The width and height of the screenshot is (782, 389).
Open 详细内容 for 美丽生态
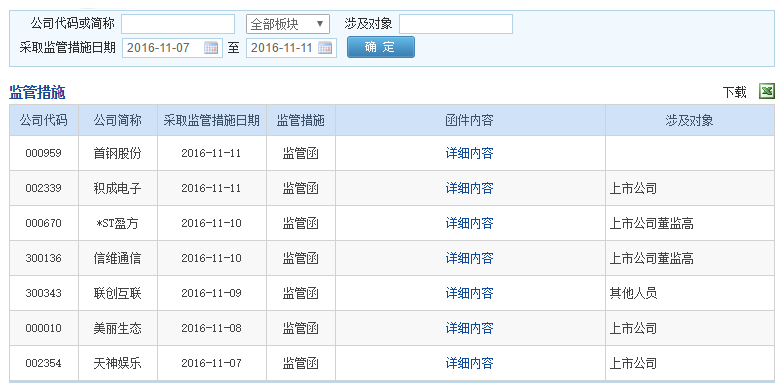click(x=469, y=328)
